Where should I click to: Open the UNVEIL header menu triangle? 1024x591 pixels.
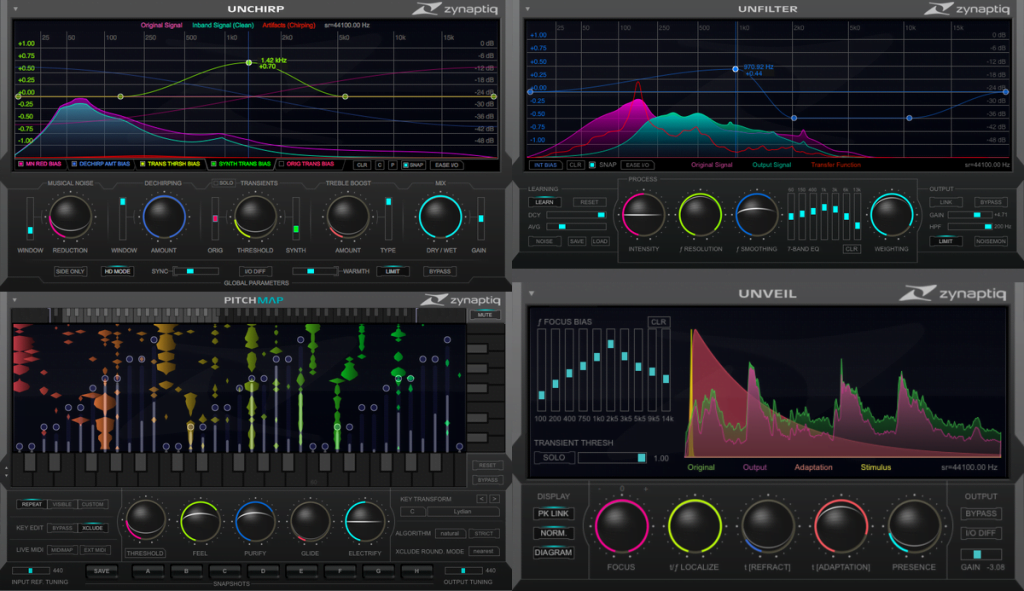[x=531, y=293]
